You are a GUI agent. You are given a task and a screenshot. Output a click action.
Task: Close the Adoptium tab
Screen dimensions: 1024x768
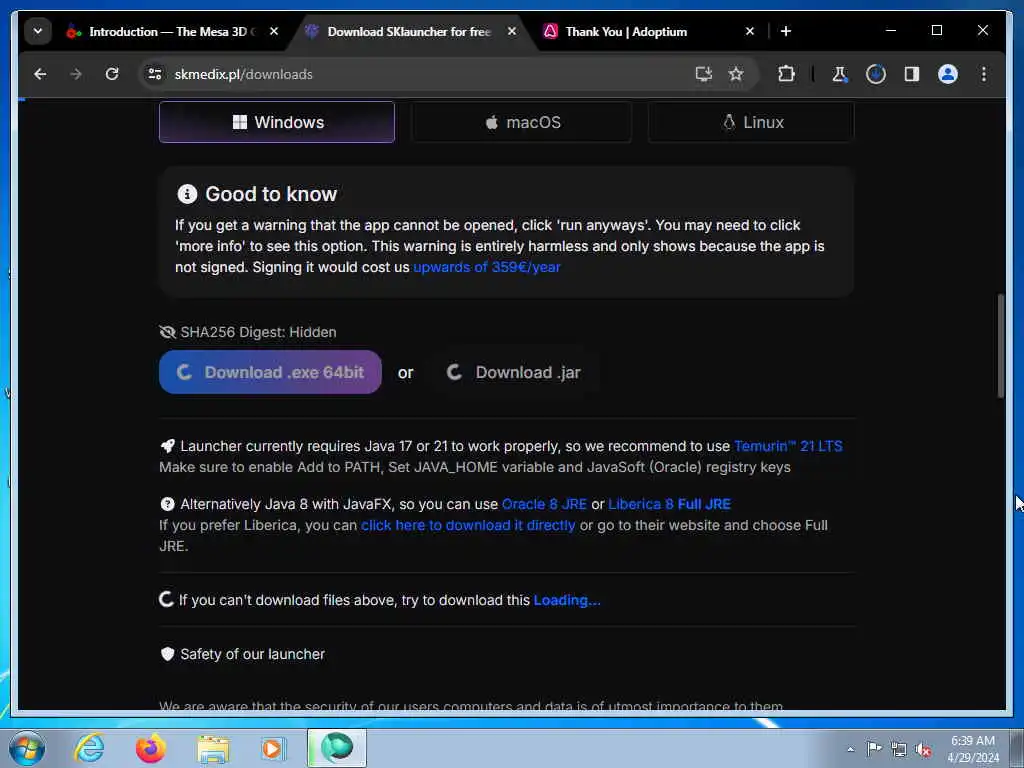point(750,31)
